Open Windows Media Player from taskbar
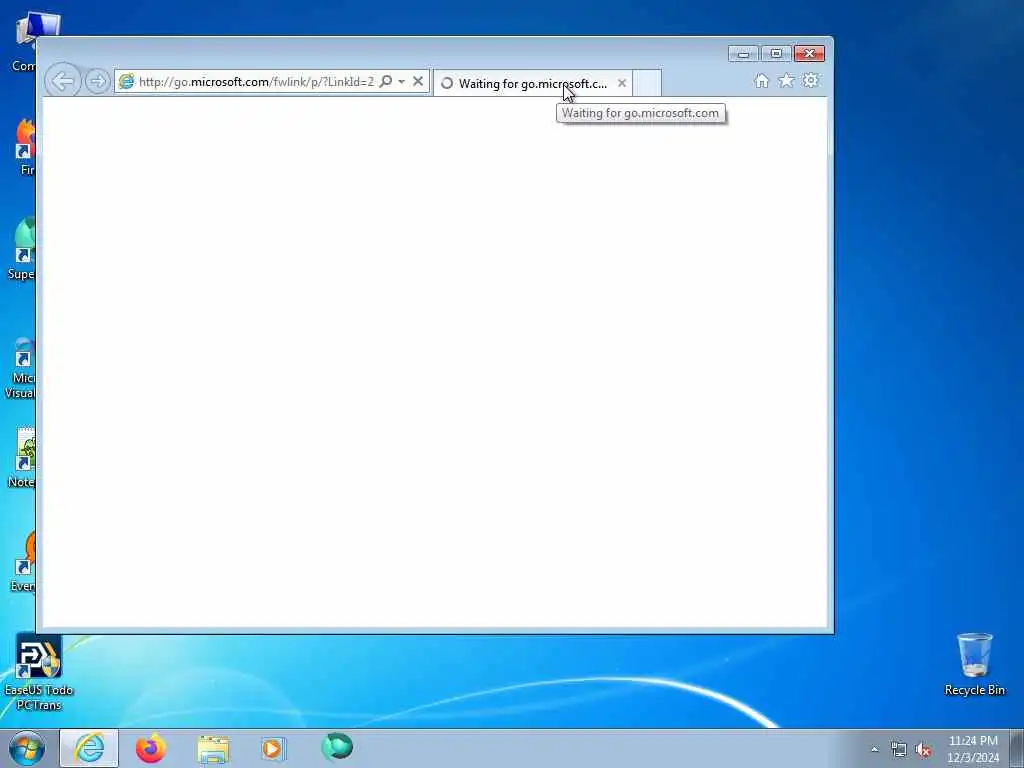The width and height of the screenshot is (1024, 768). pos(273,748)
